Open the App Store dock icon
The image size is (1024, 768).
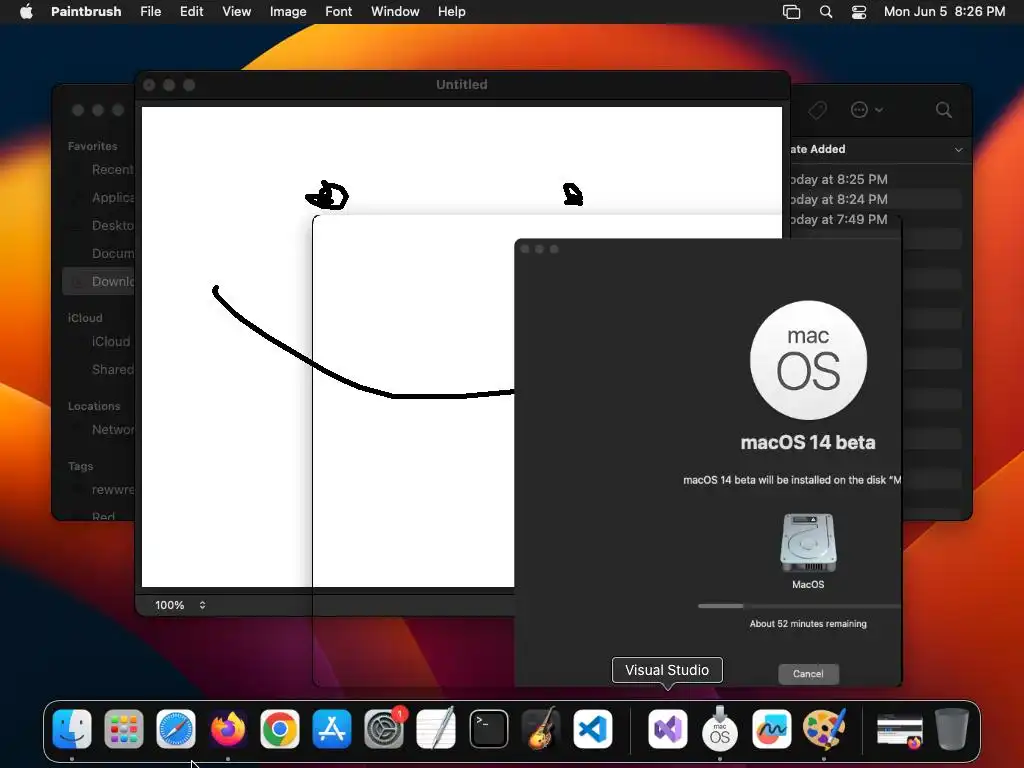(x=332, y=729)
